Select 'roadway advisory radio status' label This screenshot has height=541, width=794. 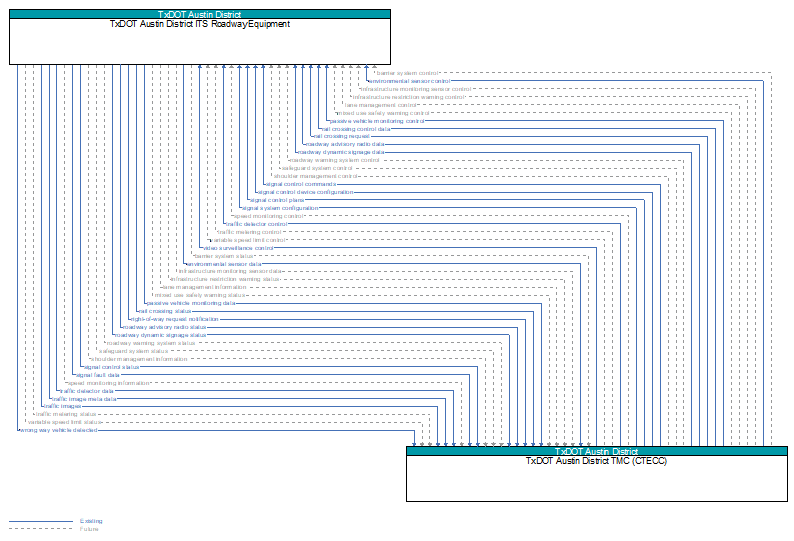point(165,327)
